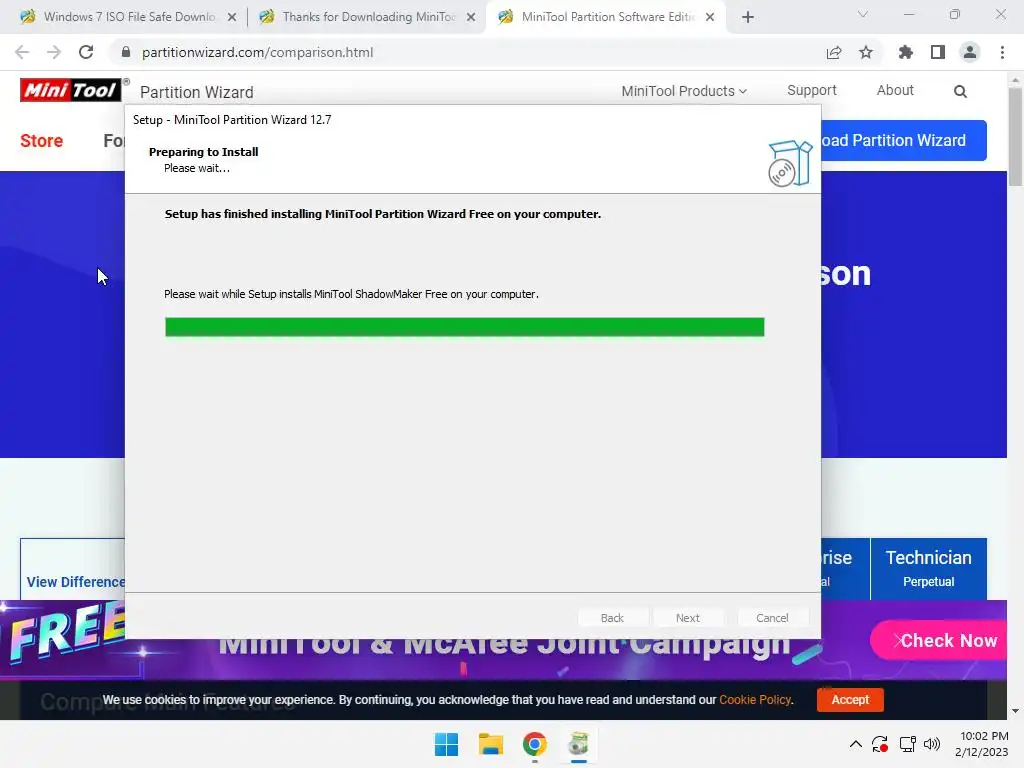Viewport: 1024px width, 768px height.
Task: Click the padlock site info icon
Action: pos(126,52)
